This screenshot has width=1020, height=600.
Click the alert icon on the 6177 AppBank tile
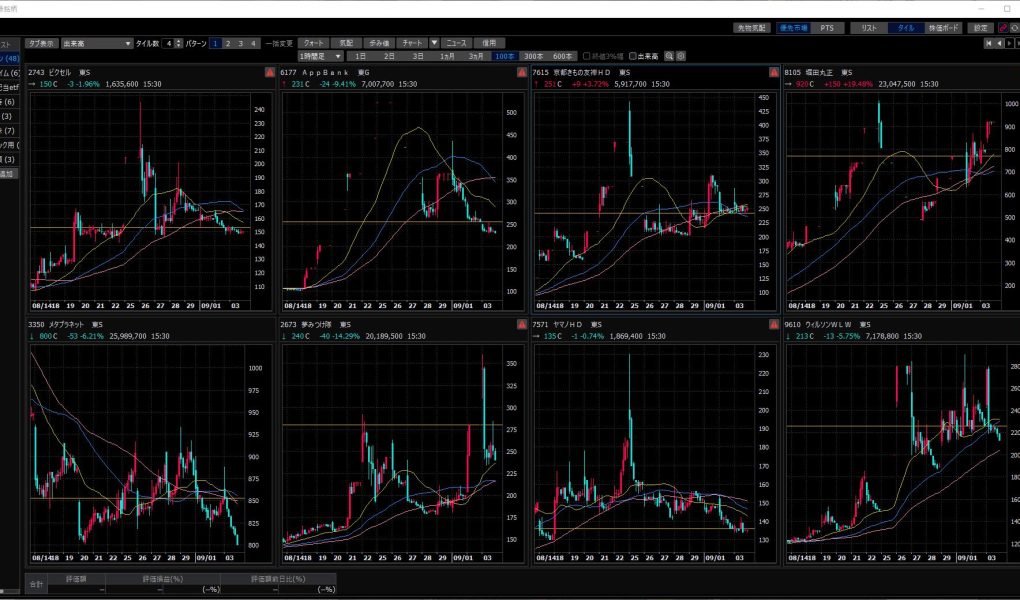(x=520, y=72)
